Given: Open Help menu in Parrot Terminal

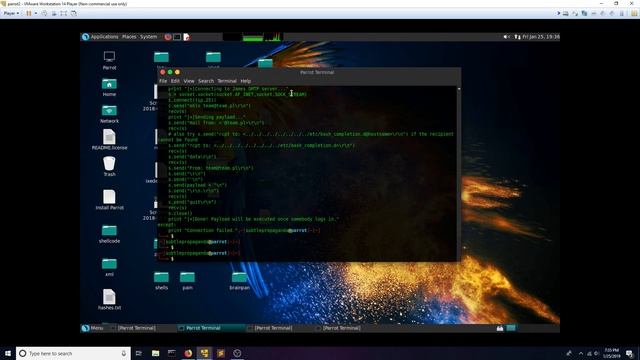Looking at the screenshot, I should pos(245,81).
